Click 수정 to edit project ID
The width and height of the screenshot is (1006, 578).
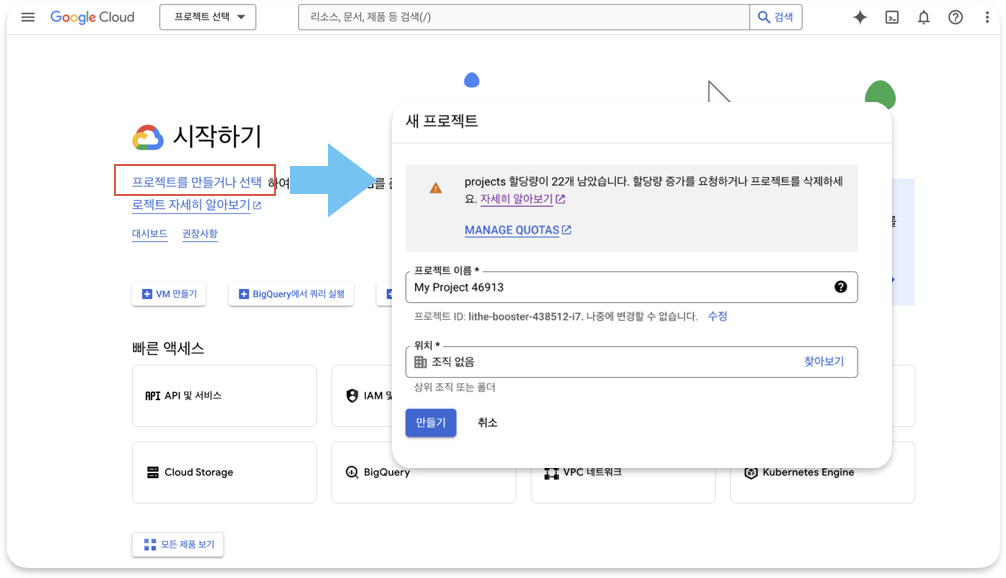pos(717,316)
